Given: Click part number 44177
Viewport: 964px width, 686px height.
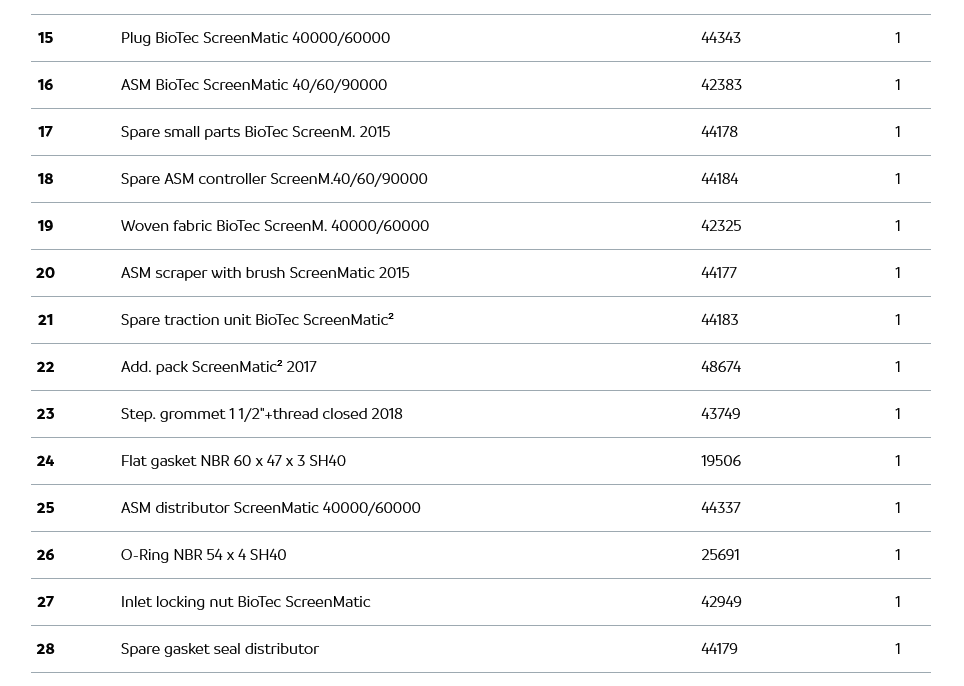Looking at the screenshot, I should pyautogui.click(x=718, y=273).
